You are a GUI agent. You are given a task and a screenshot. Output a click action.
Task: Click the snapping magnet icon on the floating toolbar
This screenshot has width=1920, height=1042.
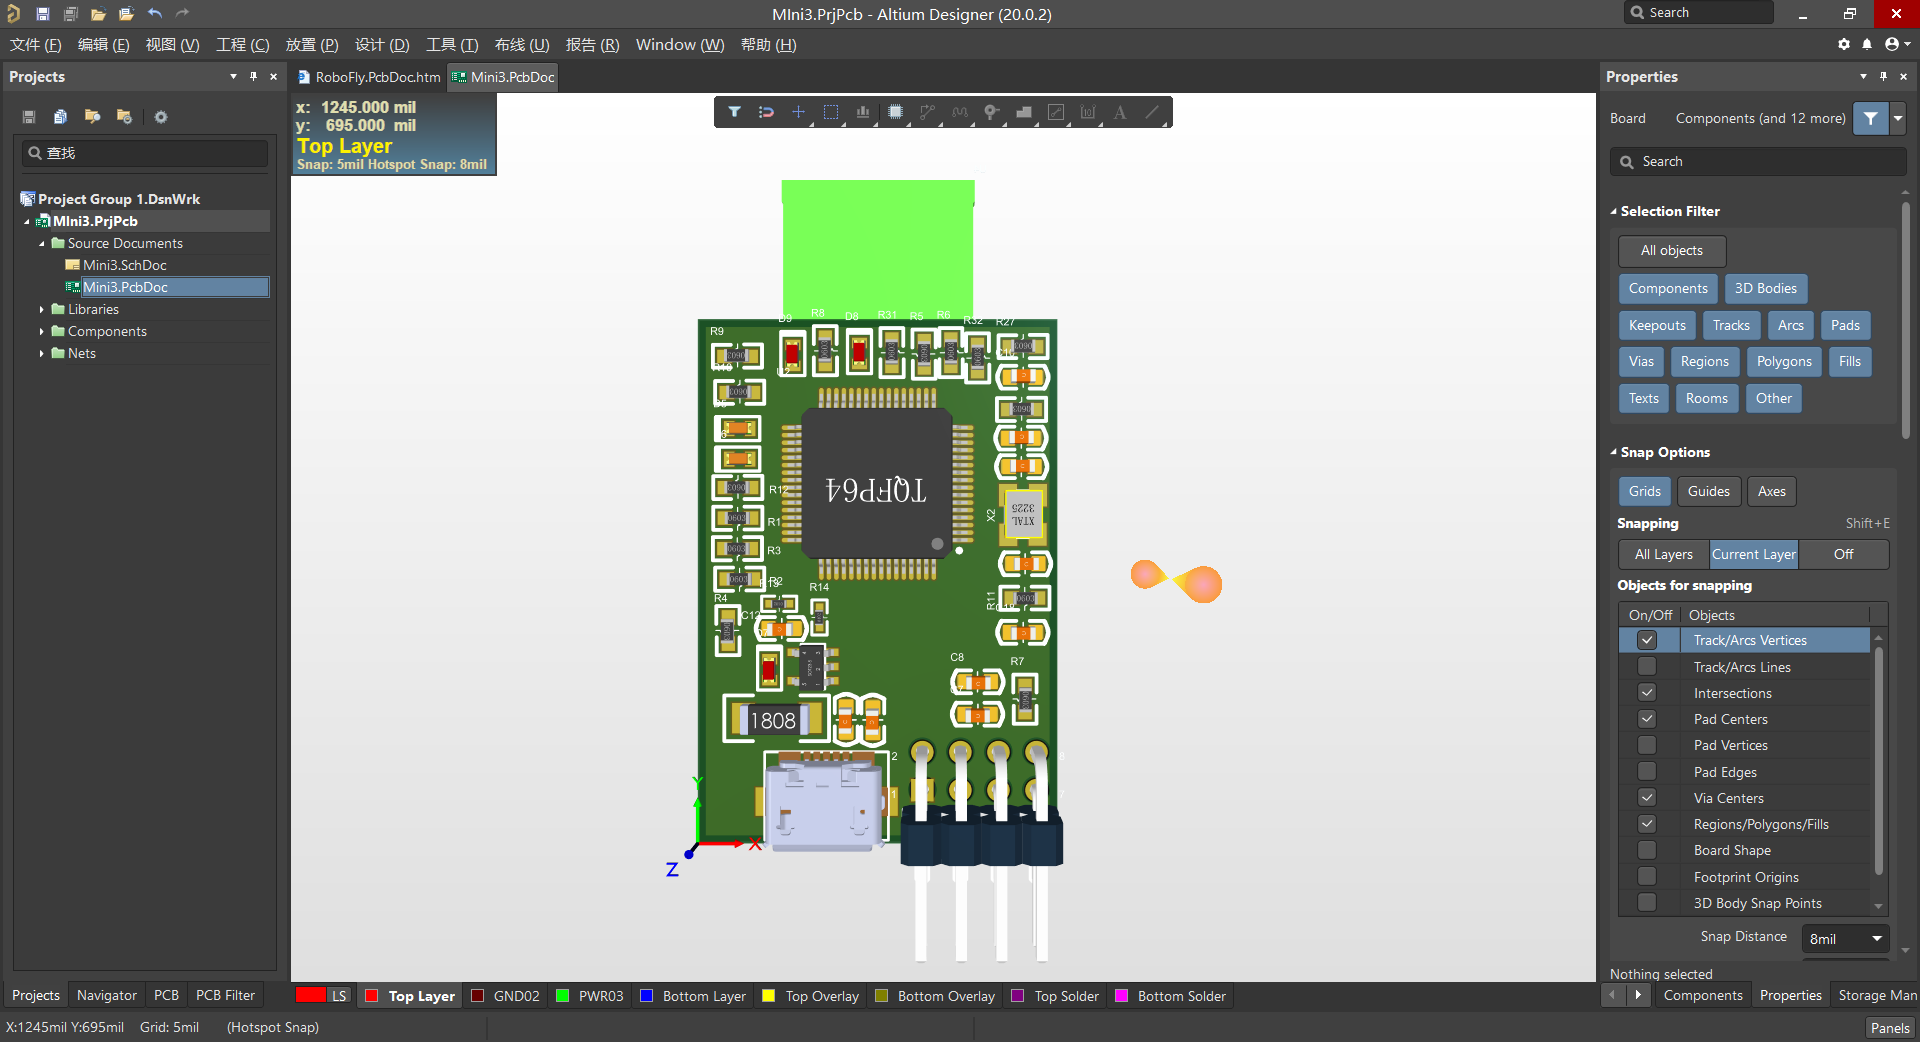[766, 112]
